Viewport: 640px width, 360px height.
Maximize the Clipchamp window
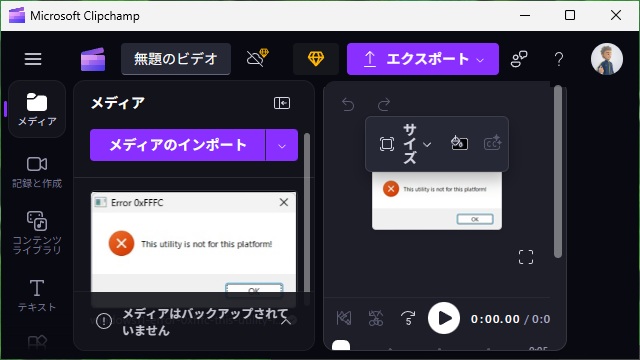coord(570,16)
